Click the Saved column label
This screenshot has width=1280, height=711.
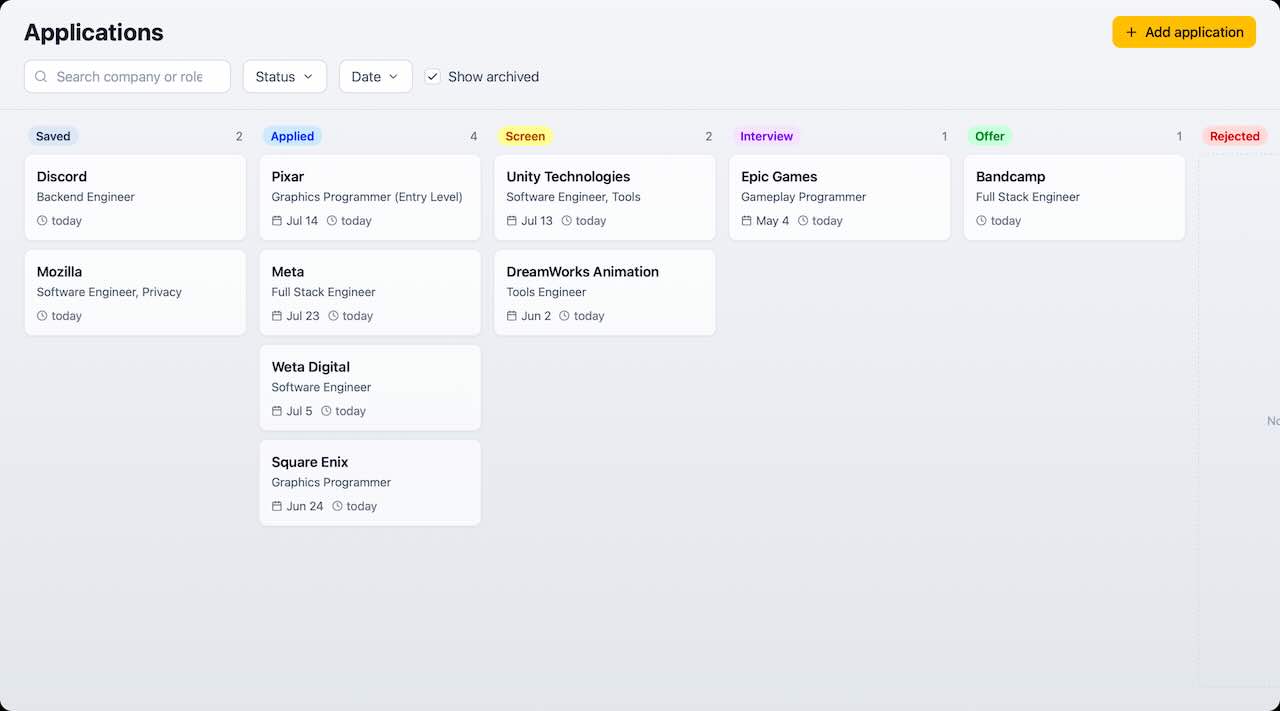pos(53,136)
